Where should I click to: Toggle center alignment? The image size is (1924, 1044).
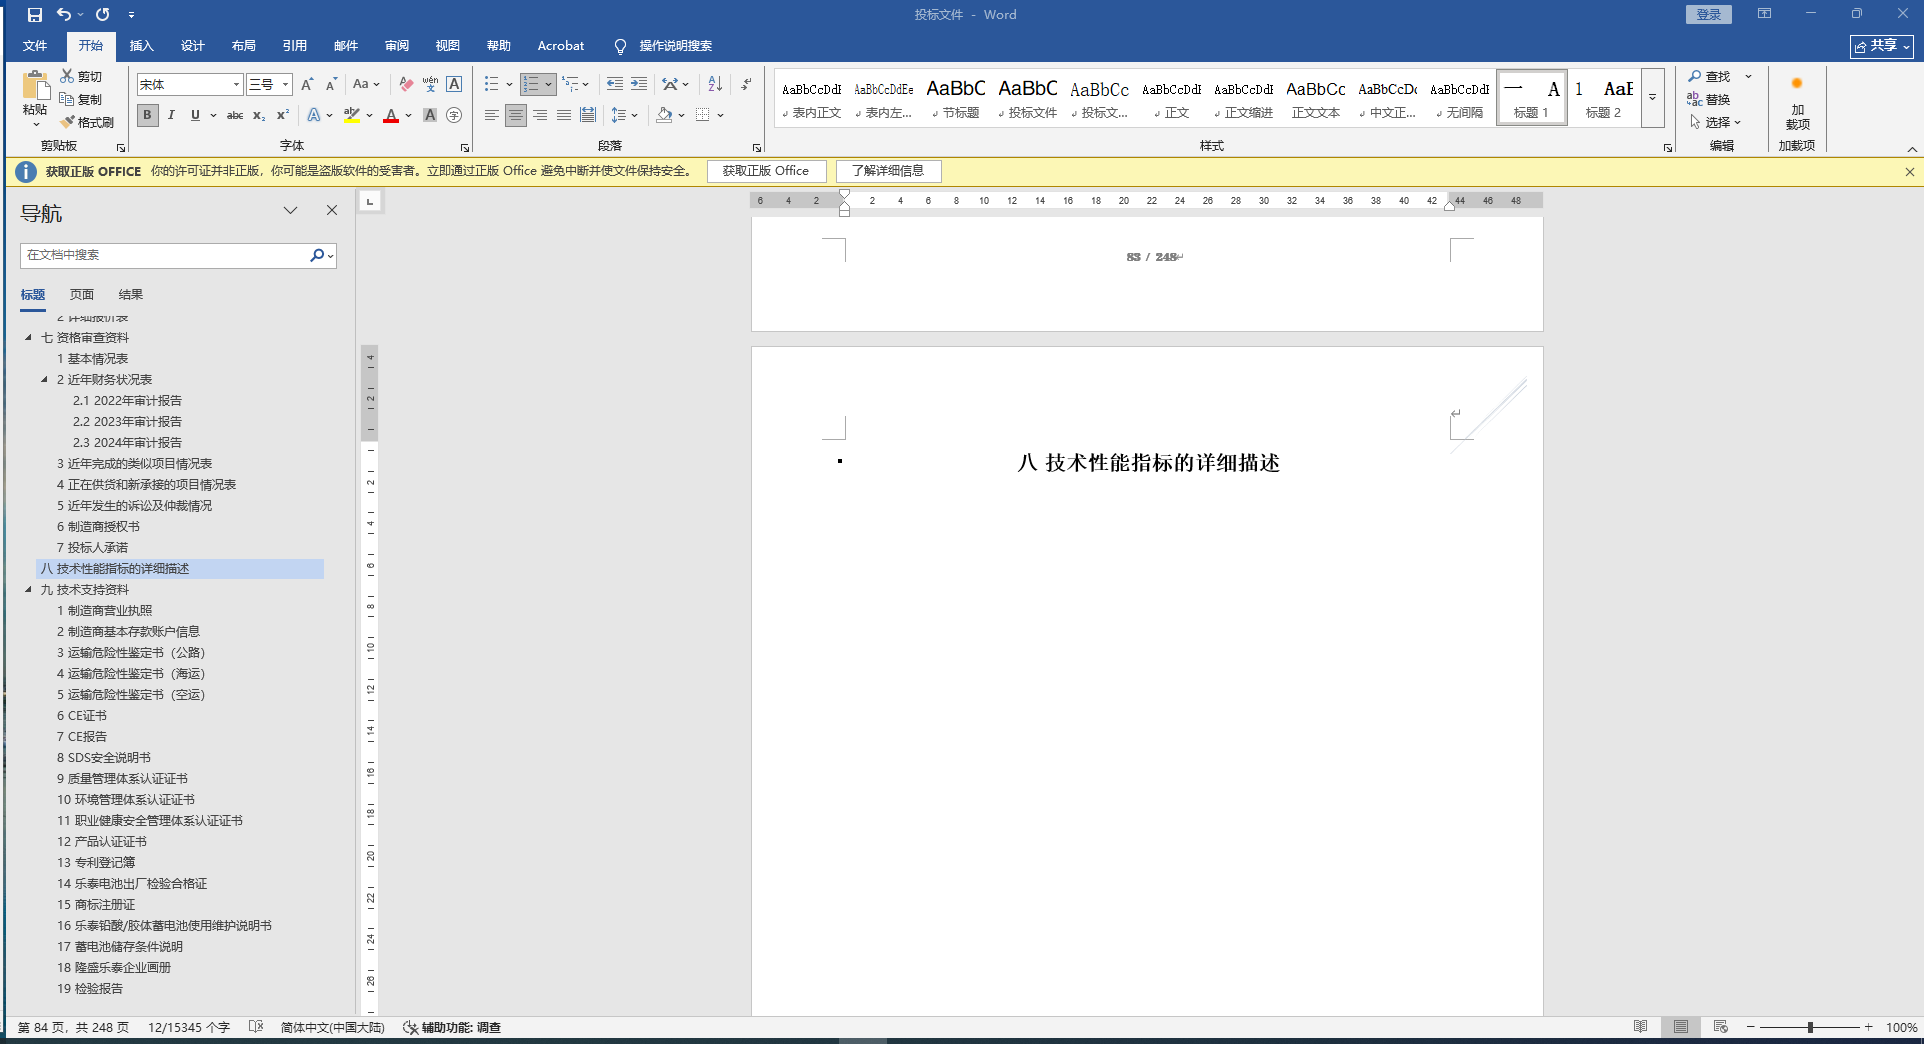[x=515, y=116]
